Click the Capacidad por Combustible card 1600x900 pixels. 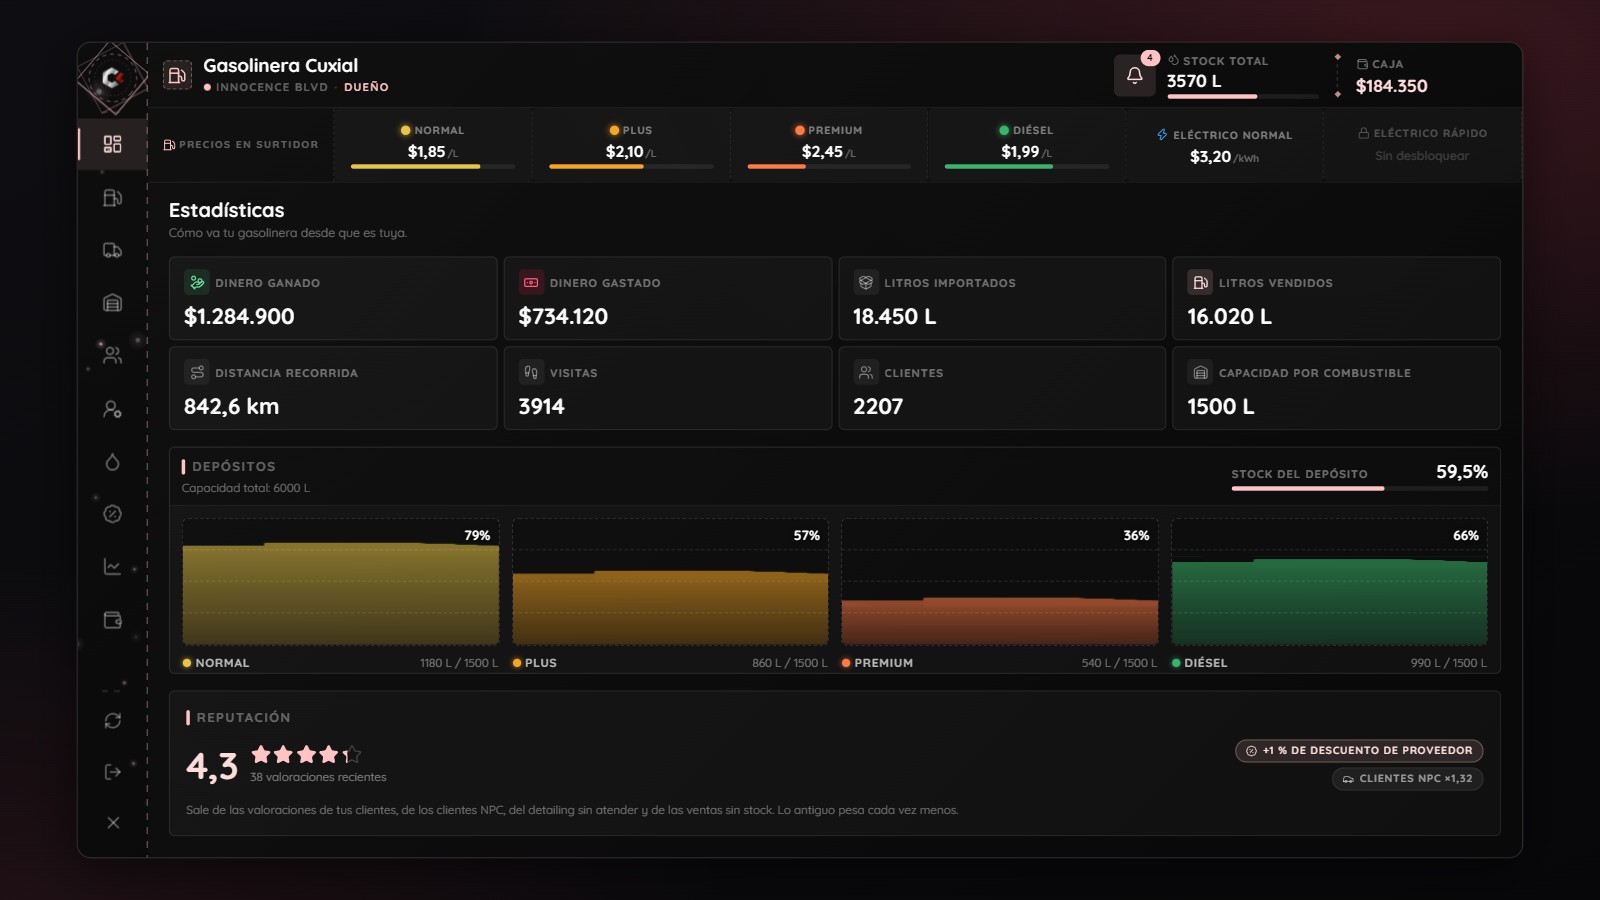1336,388
